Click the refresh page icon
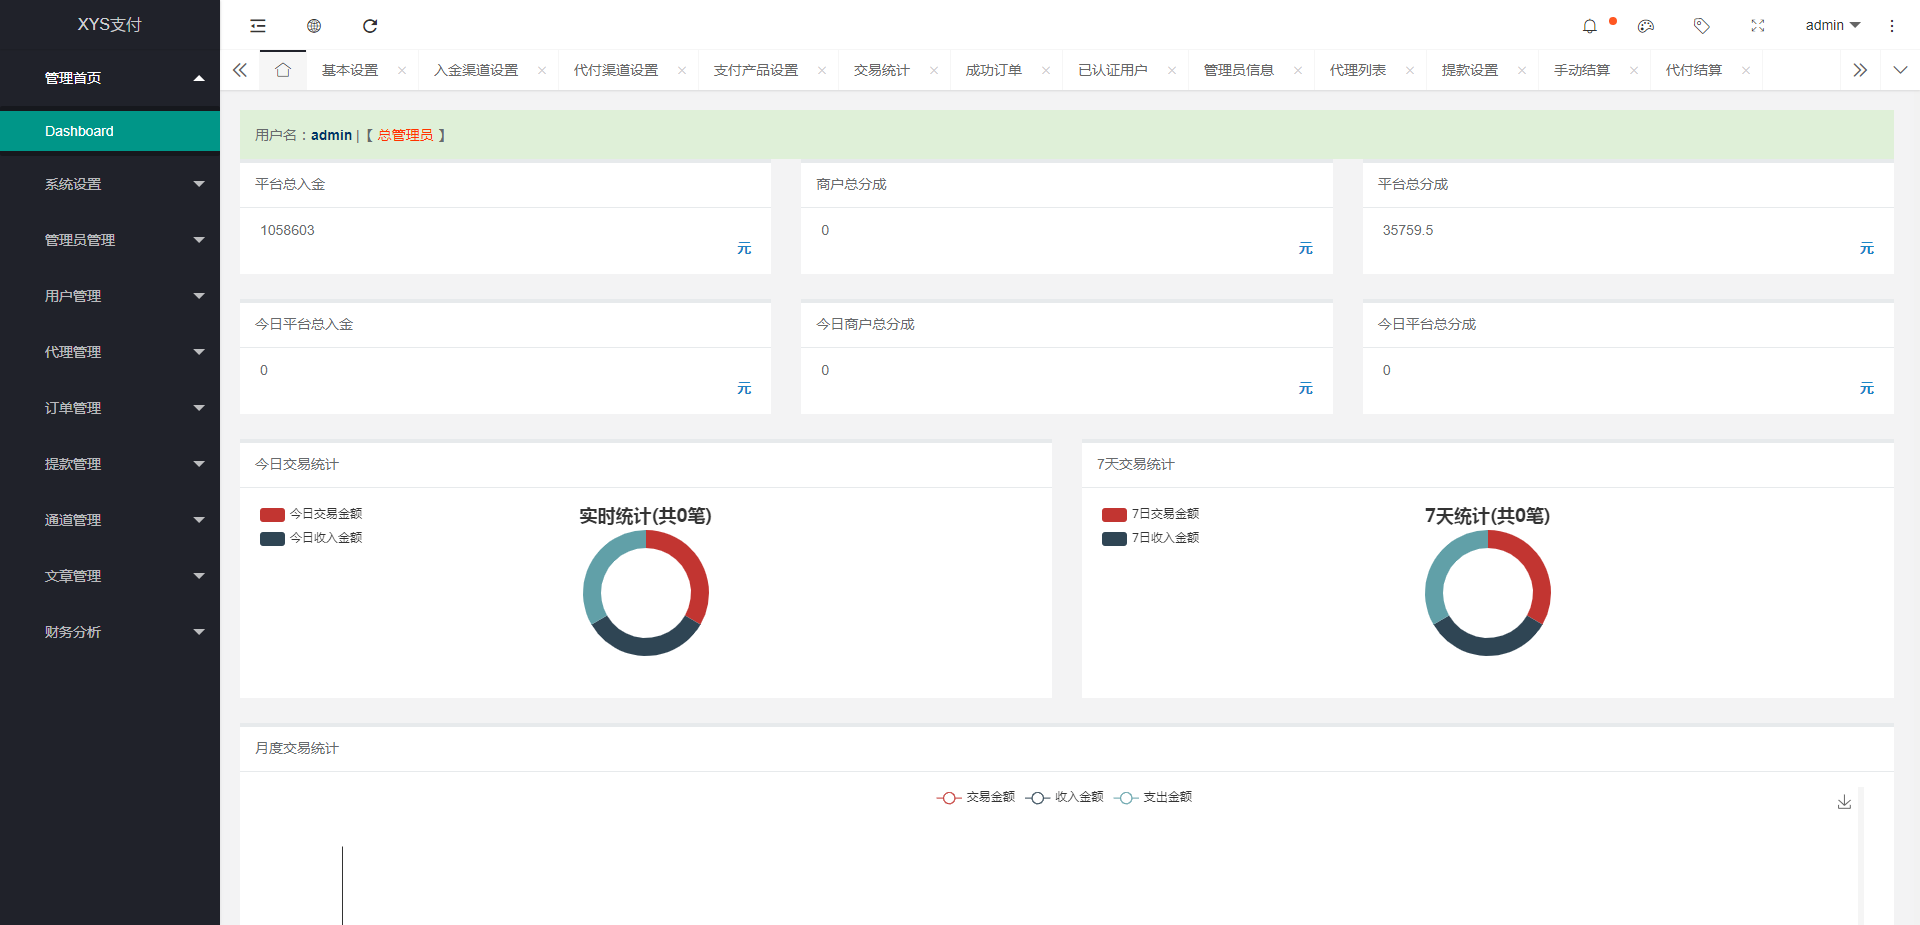1920x925 pixels. (370, 26)
